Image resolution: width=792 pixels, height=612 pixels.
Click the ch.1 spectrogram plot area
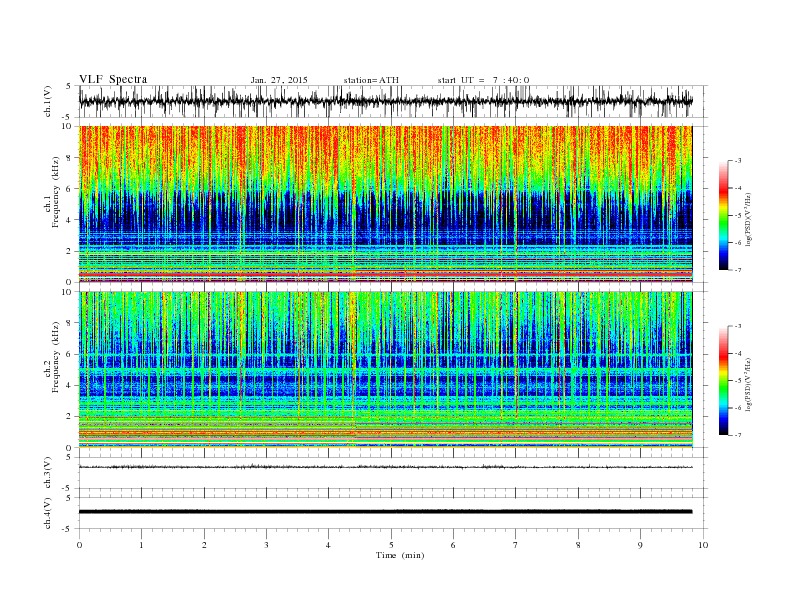click(385, 204)
